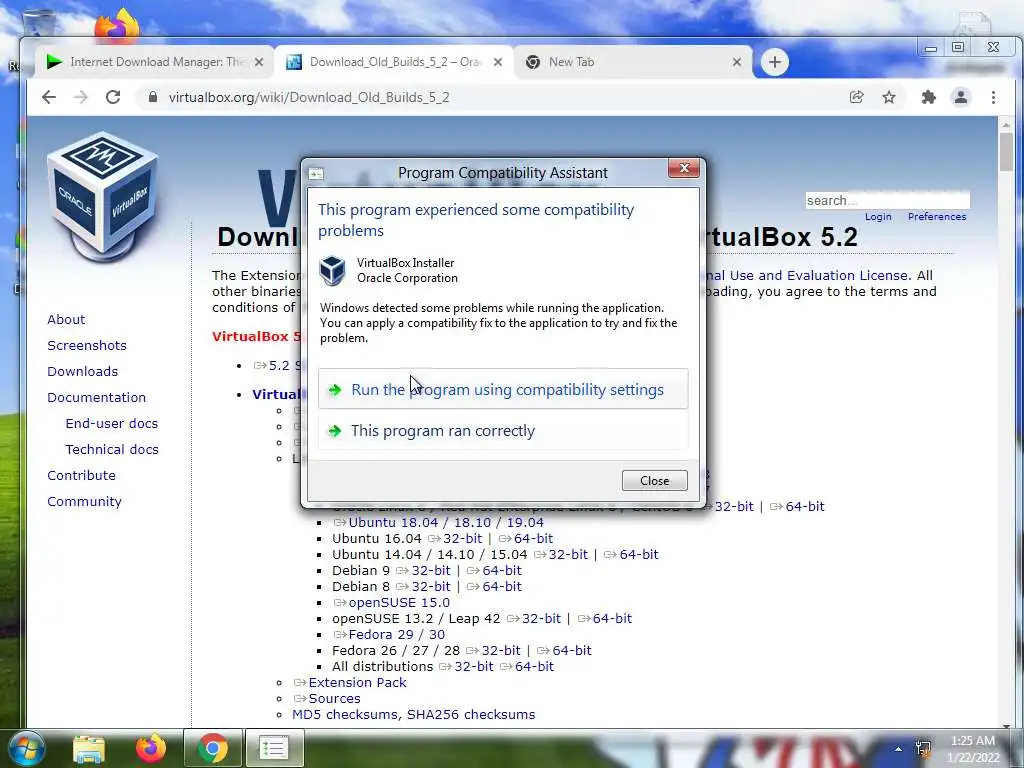Screen dimensions: 1024x768
Task: Open the SHA256 checksums link
Action: pos(471,714)
